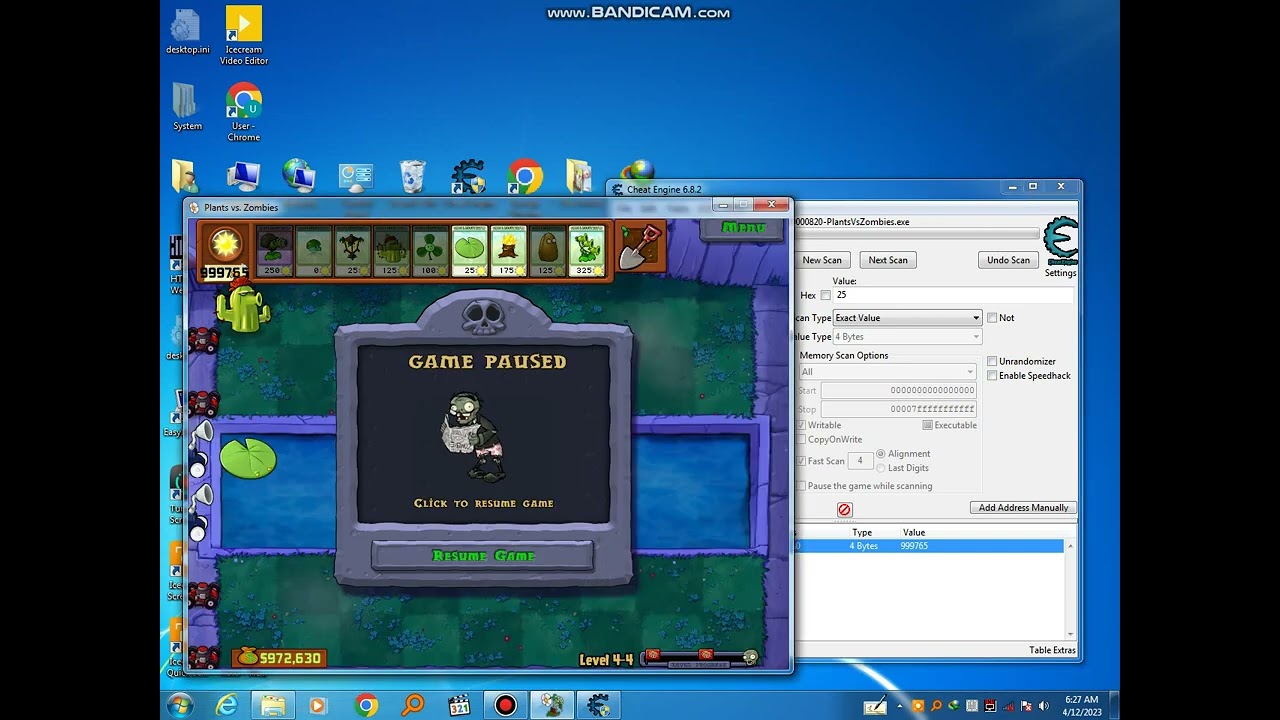The width and height of the screenshot is (1280, 720).
Task: Click the sun counter icon
Action: pyautogui.click(x=225, y=245)
